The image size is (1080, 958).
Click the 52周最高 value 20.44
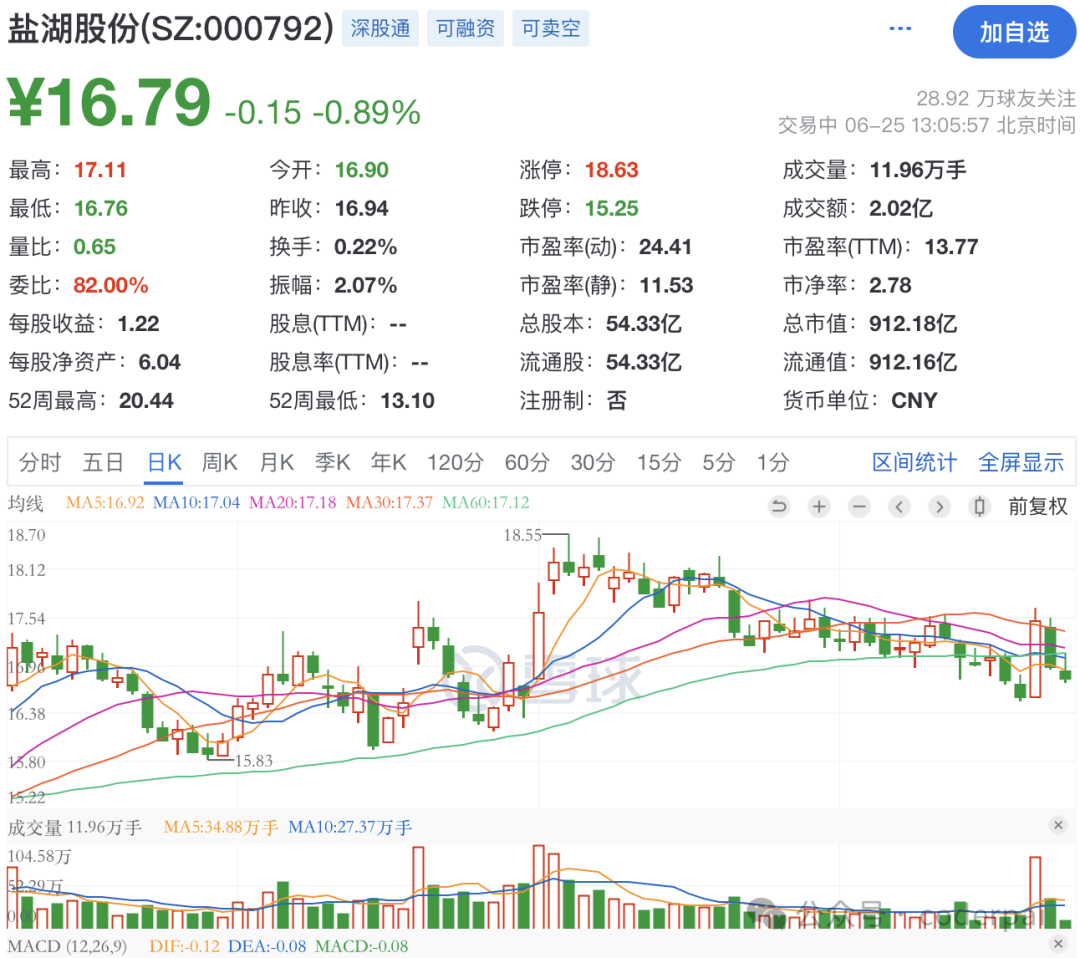click(146, 401)
